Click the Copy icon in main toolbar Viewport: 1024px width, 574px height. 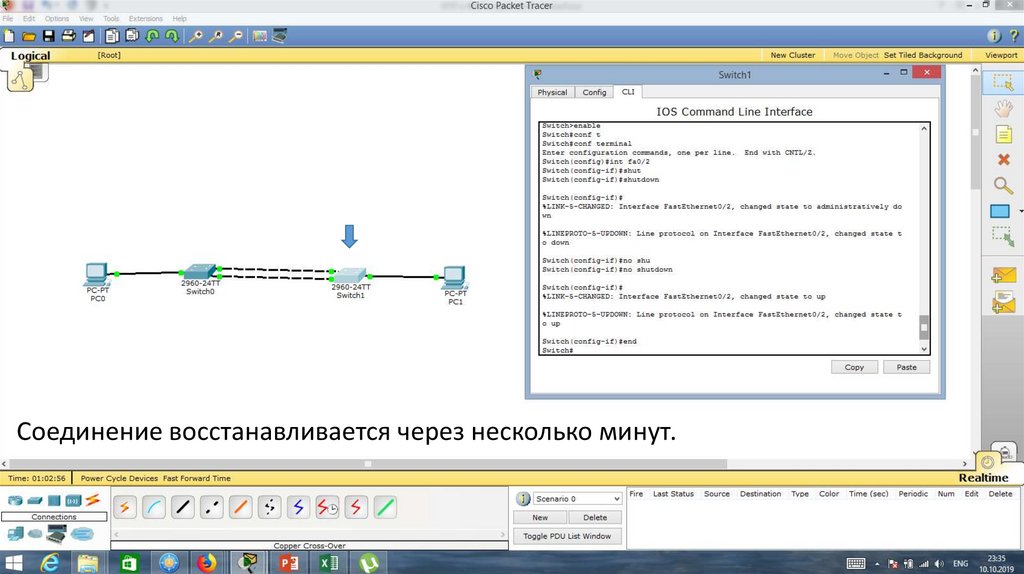point(112,37)
